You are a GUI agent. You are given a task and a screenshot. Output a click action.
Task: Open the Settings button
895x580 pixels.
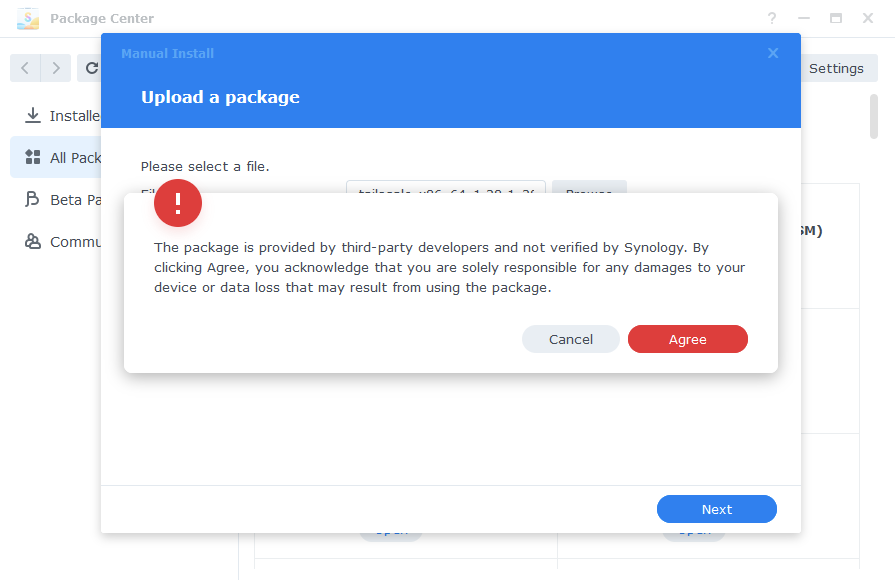(x=836, y=68)
